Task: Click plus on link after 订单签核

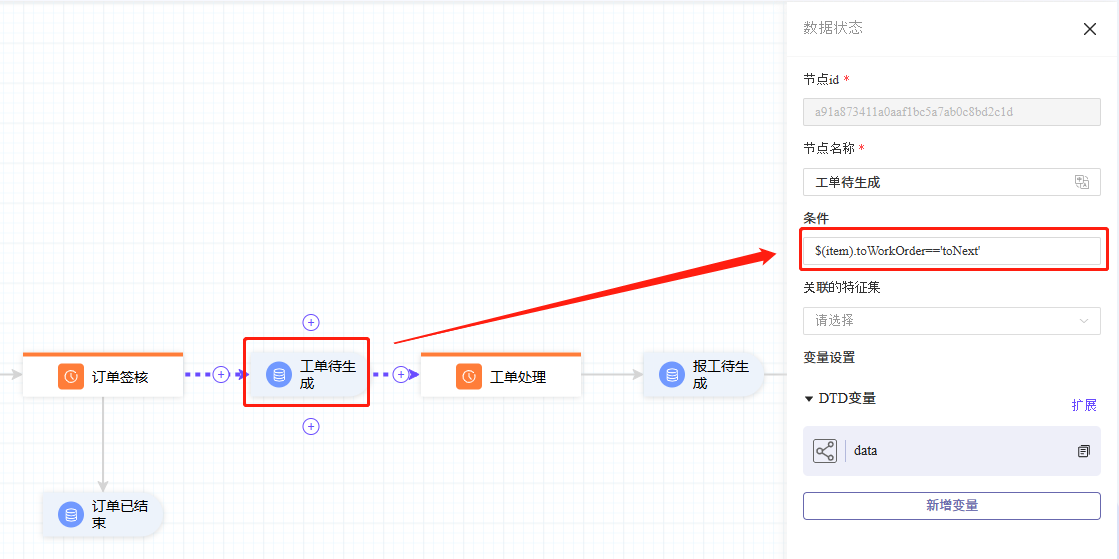Action: pos(221,374)
